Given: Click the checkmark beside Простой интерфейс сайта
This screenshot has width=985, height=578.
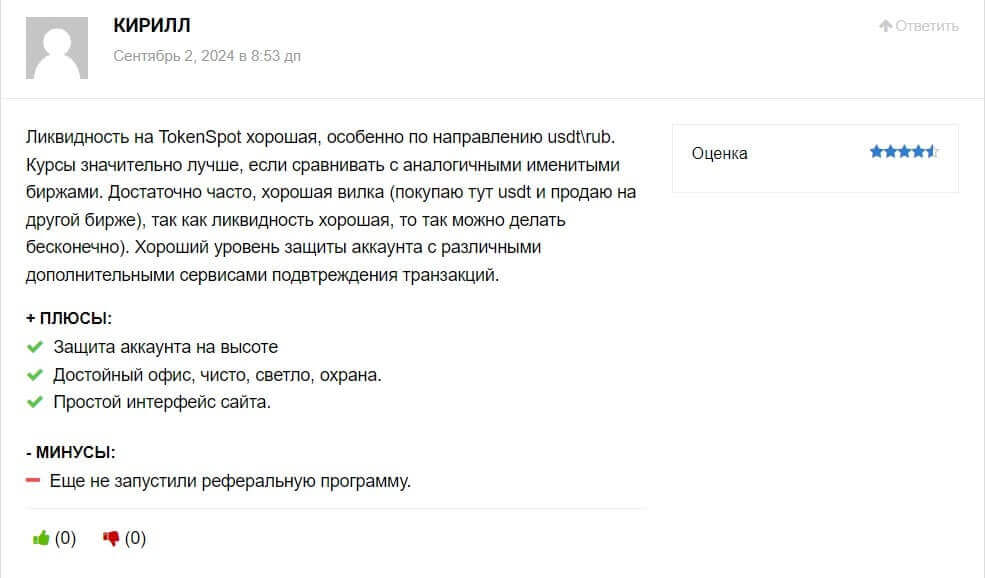Looking at the screenshot, I should pos(35,403).
